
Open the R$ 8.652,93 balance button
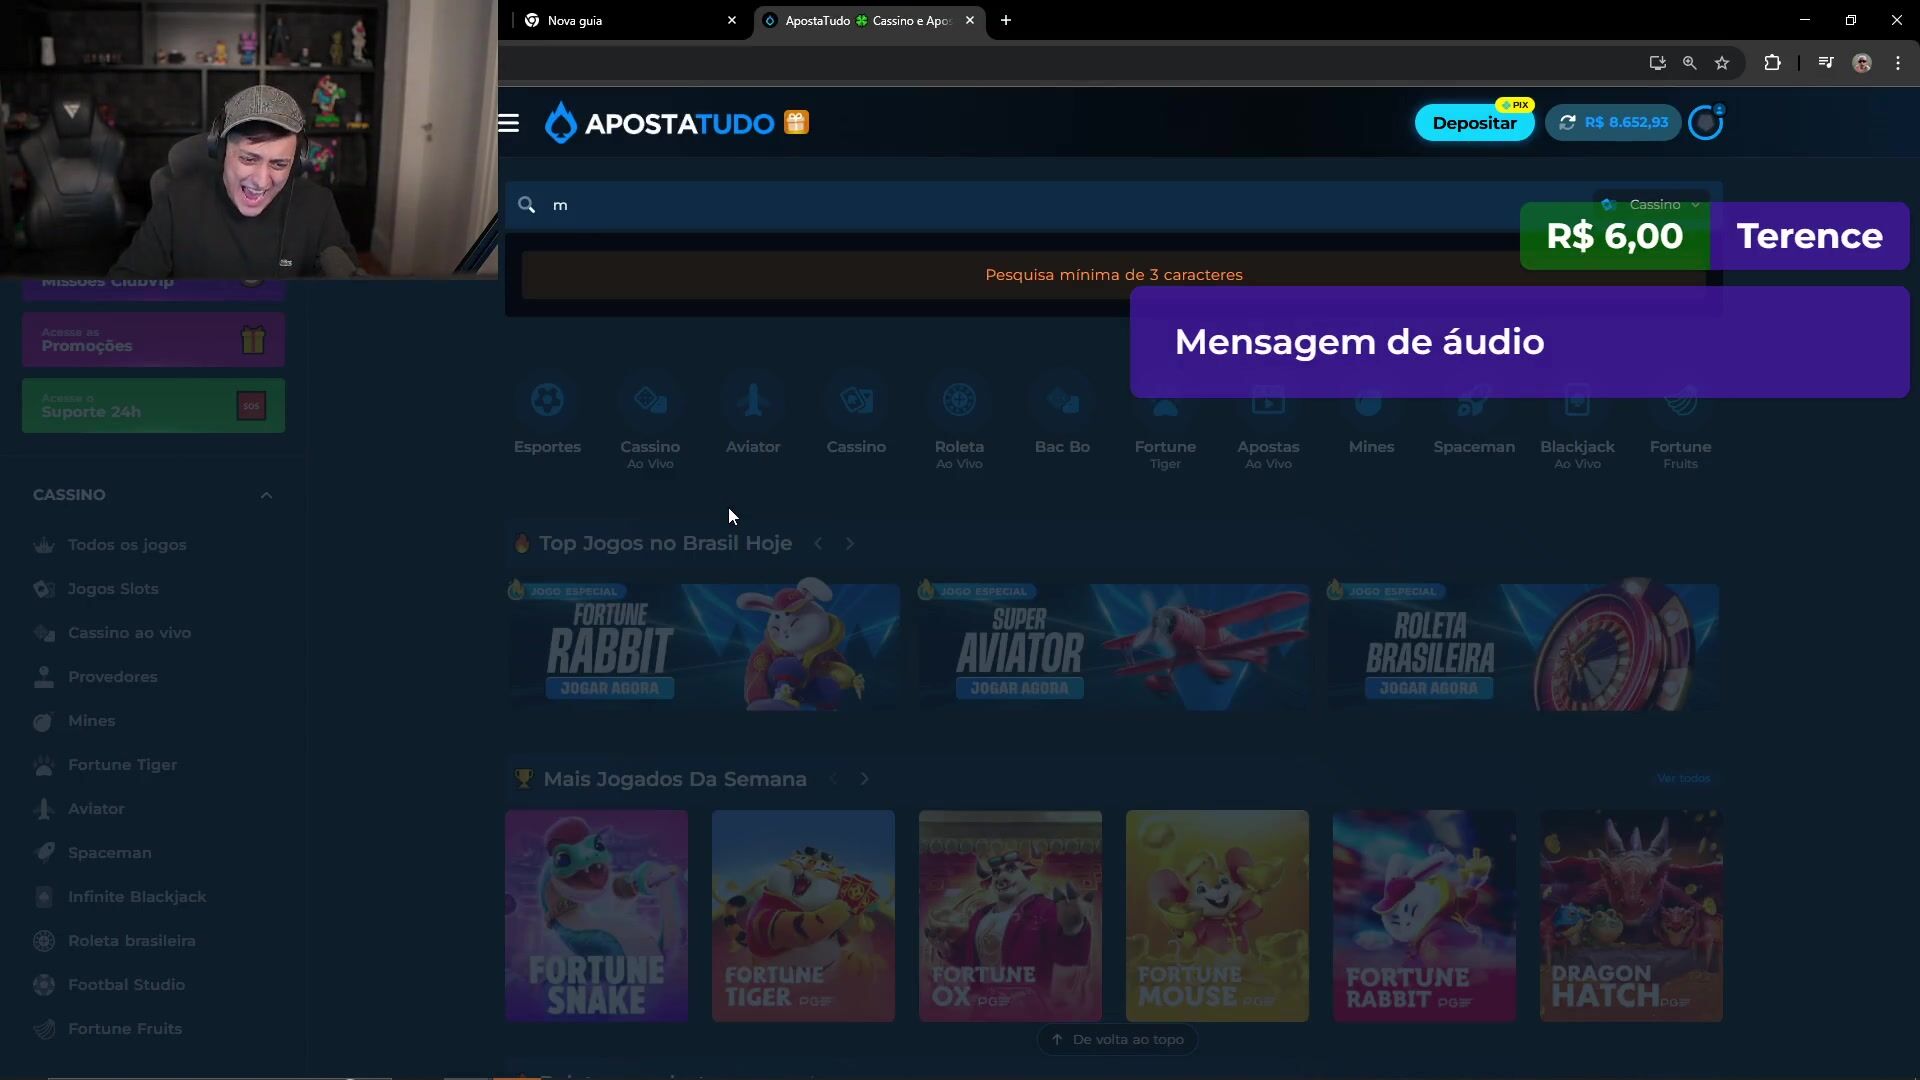(1613, 122)
